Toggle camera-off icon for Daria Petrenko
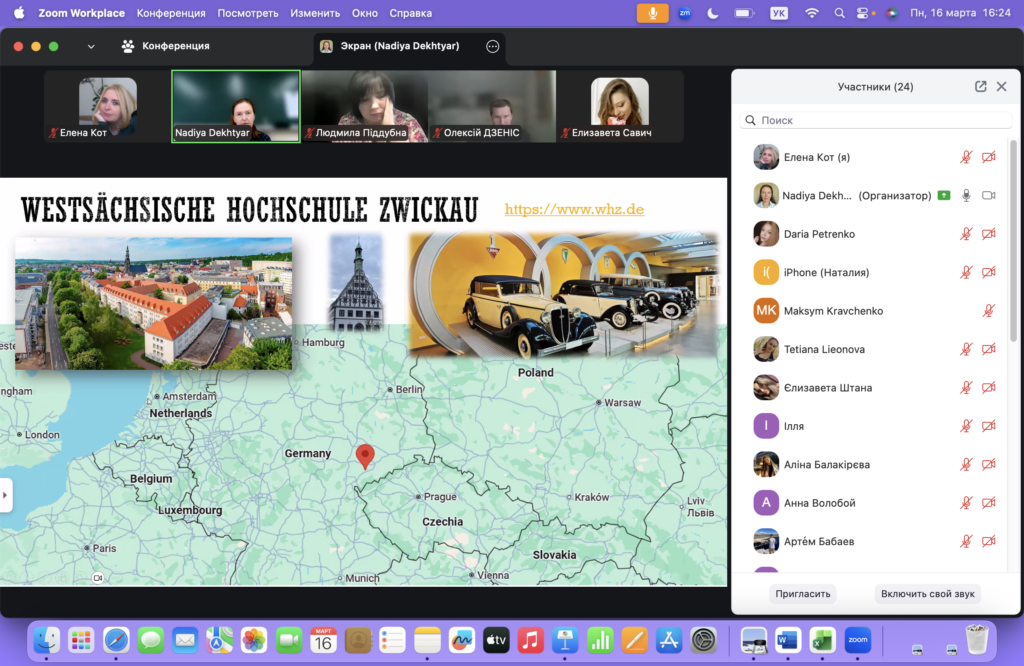This screenshot has height=666, width=1024. (989, 234)
